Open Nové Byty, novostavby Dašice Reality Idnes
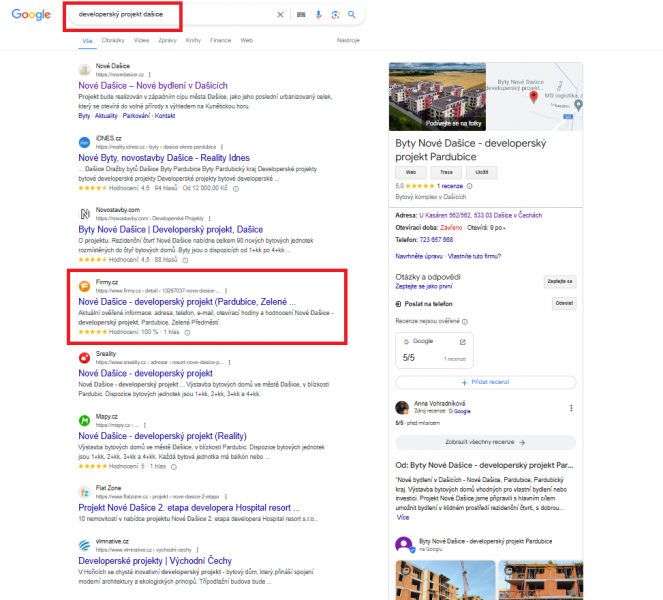 coord(164,158)
